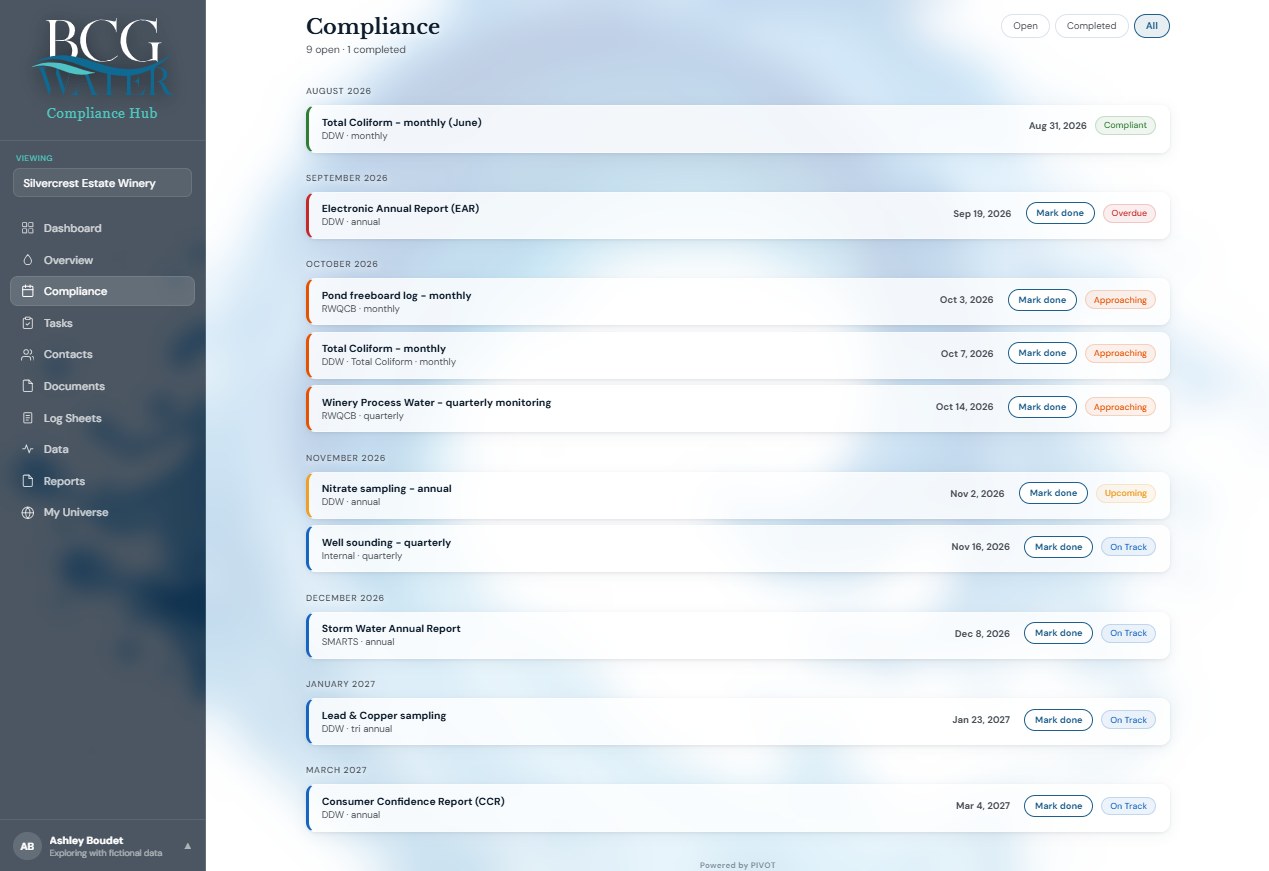Click the Upcoming status badge
Screen dimensions: 1269x871
click(1126, 493)
